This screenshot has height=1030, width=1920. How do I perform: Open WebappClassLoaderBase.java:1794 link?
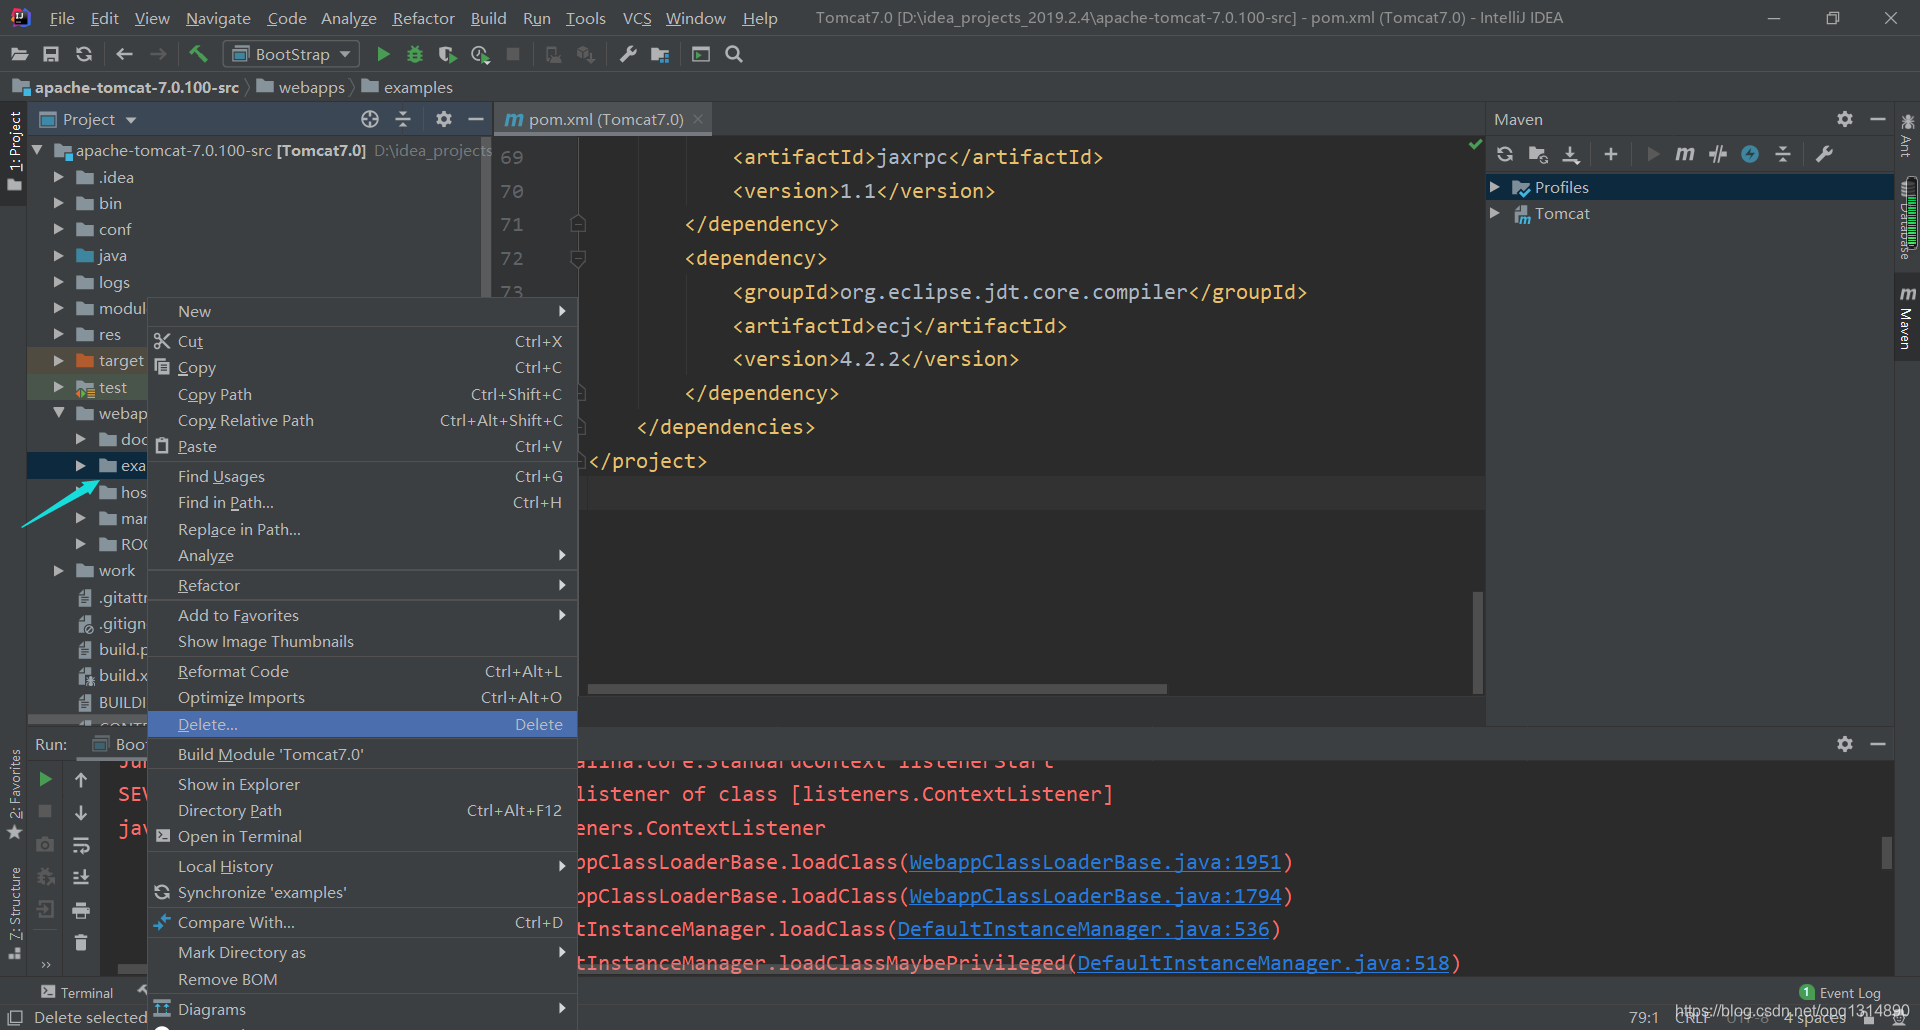pyautogui.click(x=1095, y=896)
